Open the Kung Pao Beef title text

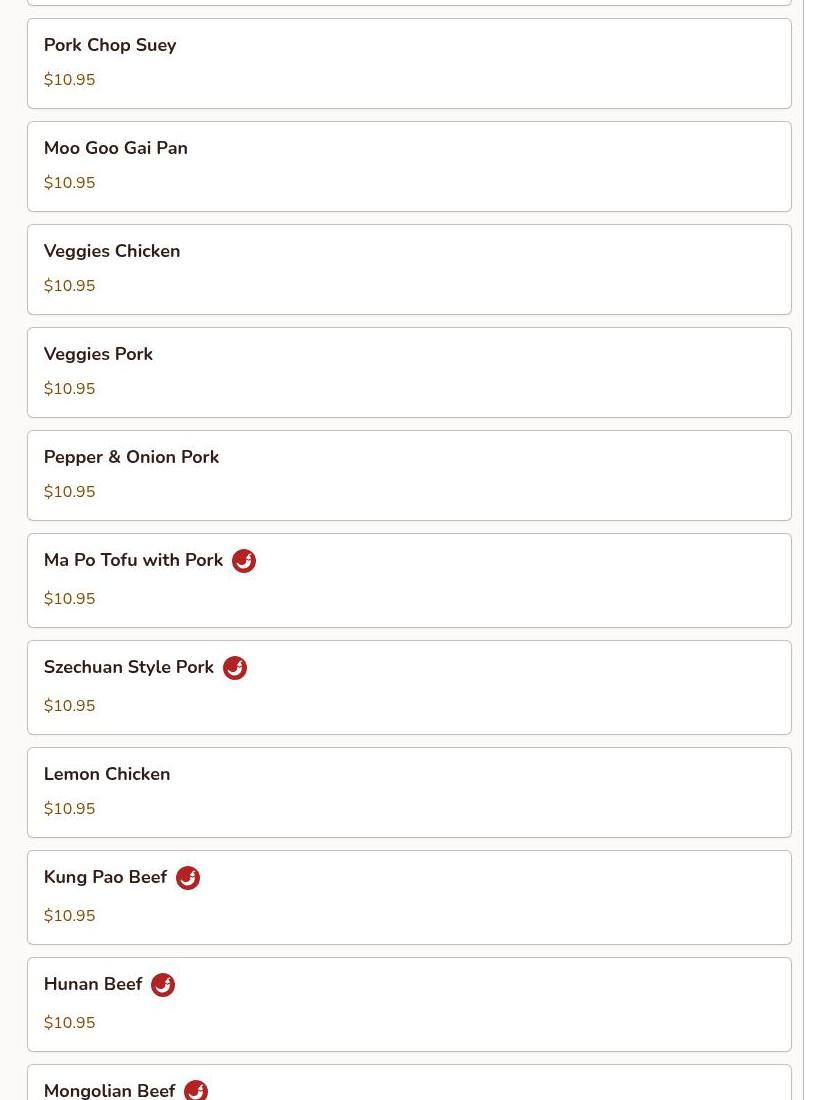105,877
